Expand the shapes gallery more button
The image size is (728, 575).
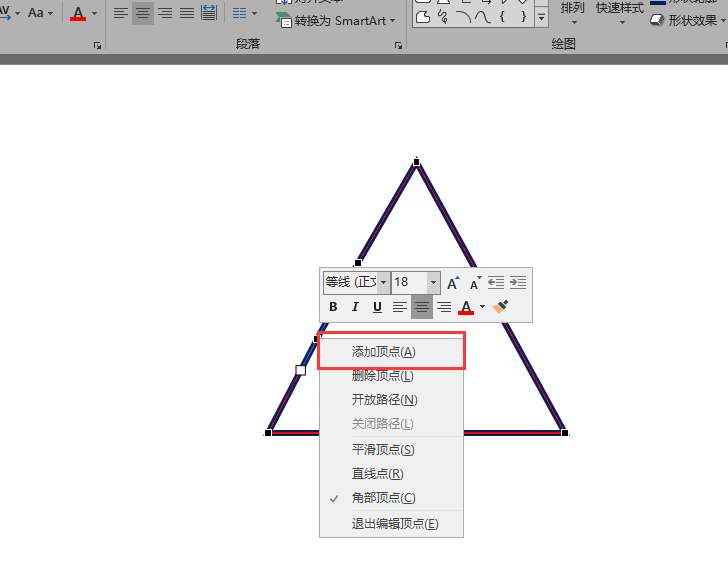pos(541,18)
